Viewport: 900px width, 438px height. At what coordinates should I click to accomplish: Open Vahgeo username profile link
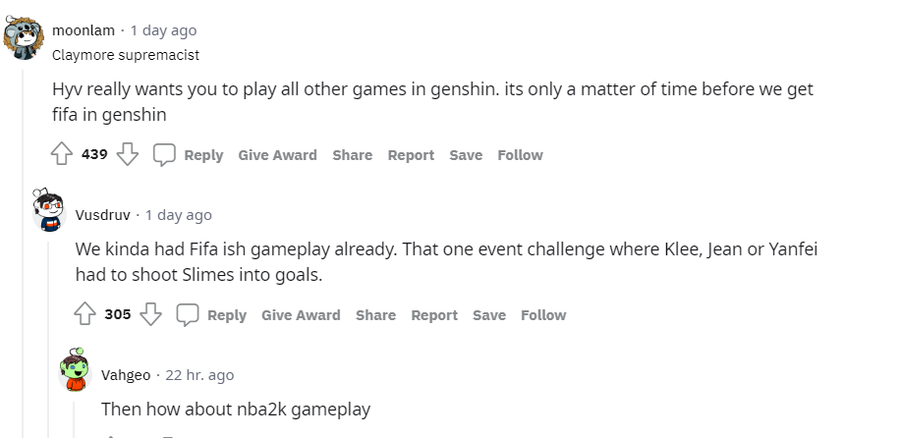tap(126, 375)
